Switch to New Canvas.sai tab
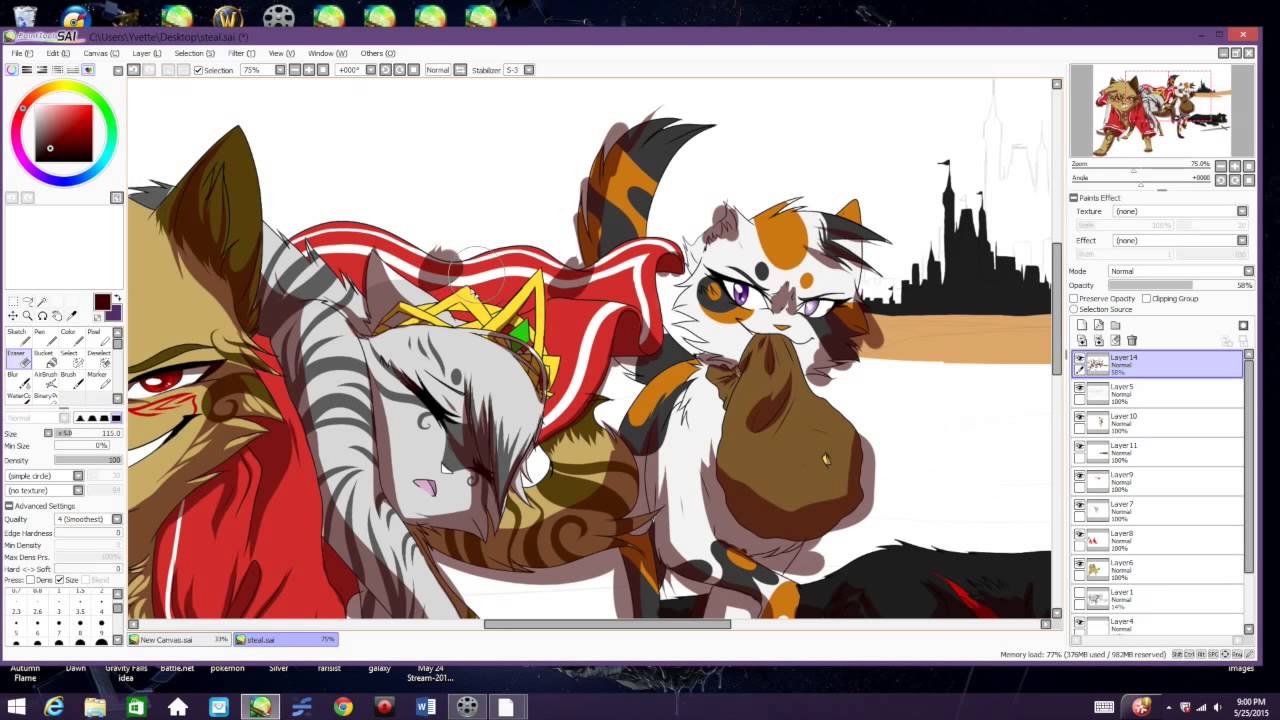Viewport: 1280px width, 720px height. (180, 640)
